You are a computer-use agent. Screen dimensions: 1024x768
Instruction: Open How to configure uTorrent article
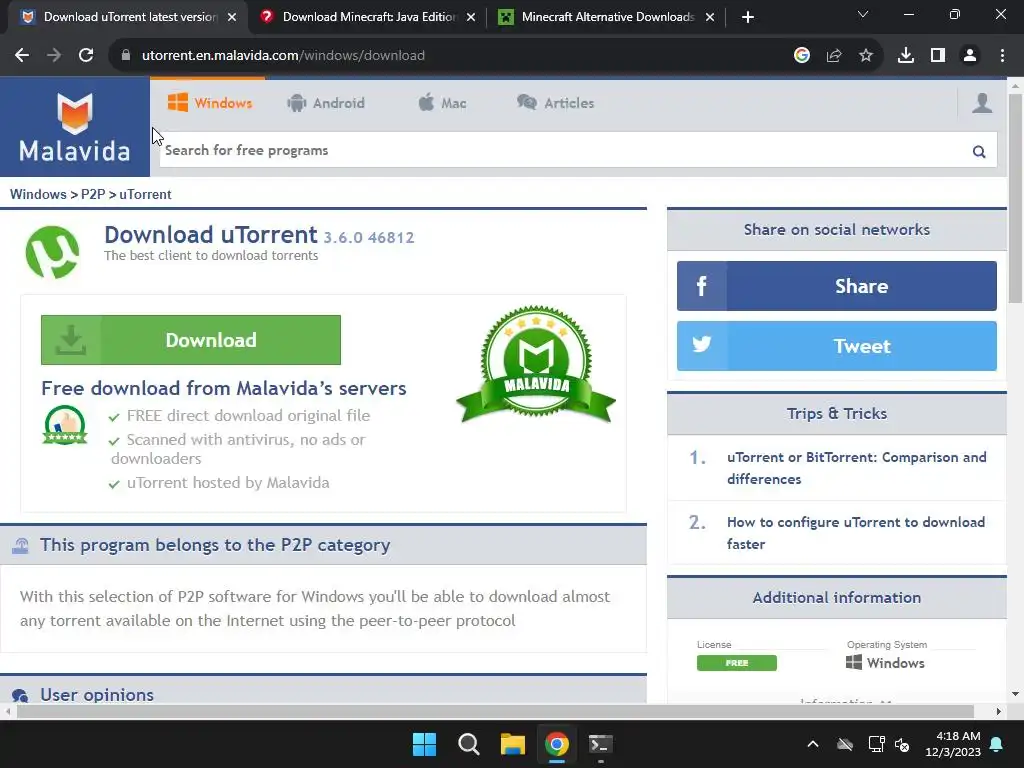click(856, 533)
